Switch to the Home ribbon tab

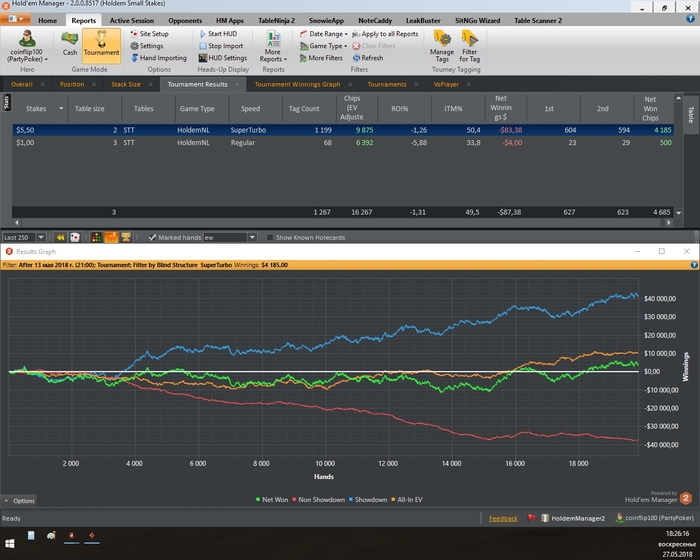click(x=47, y=21)
